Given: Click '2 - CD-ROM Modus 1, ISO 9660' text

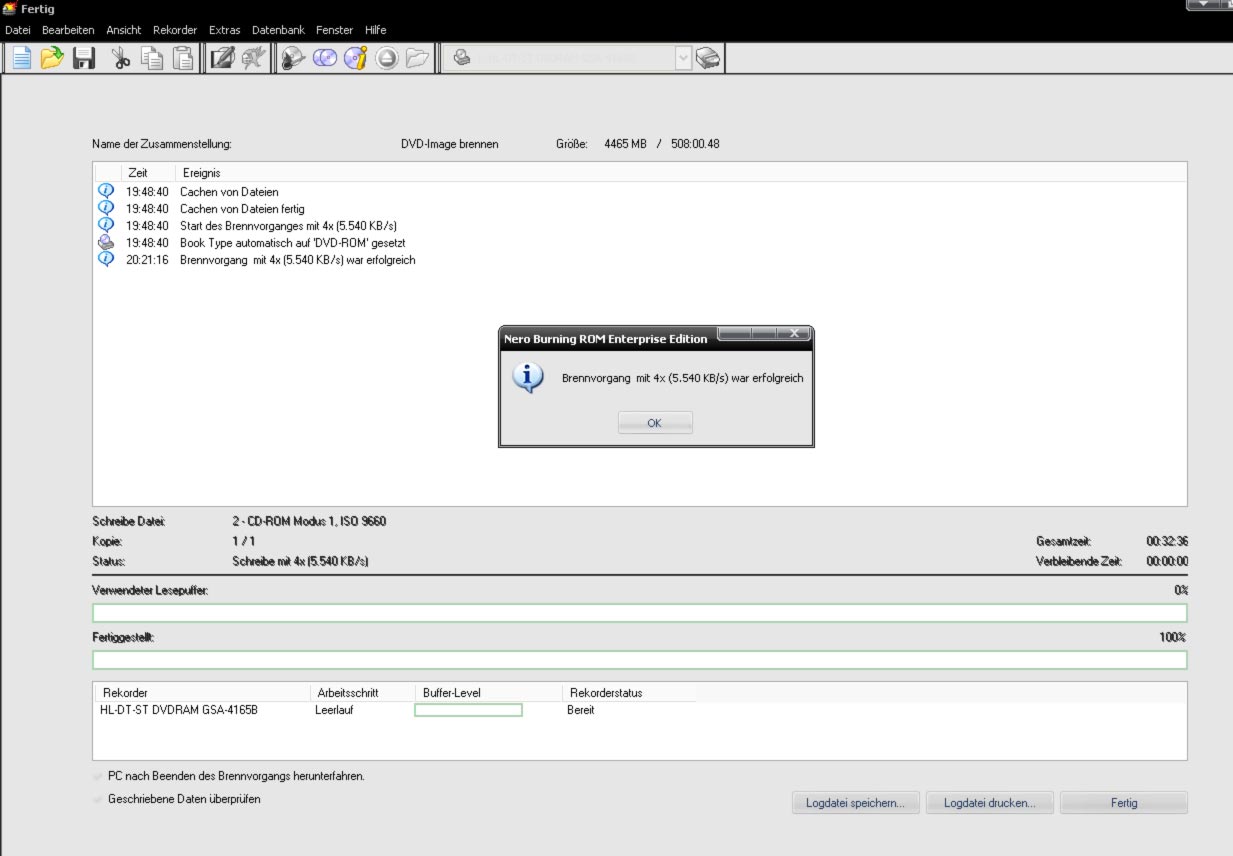Looking at the screenshot, I should [309, 521].
